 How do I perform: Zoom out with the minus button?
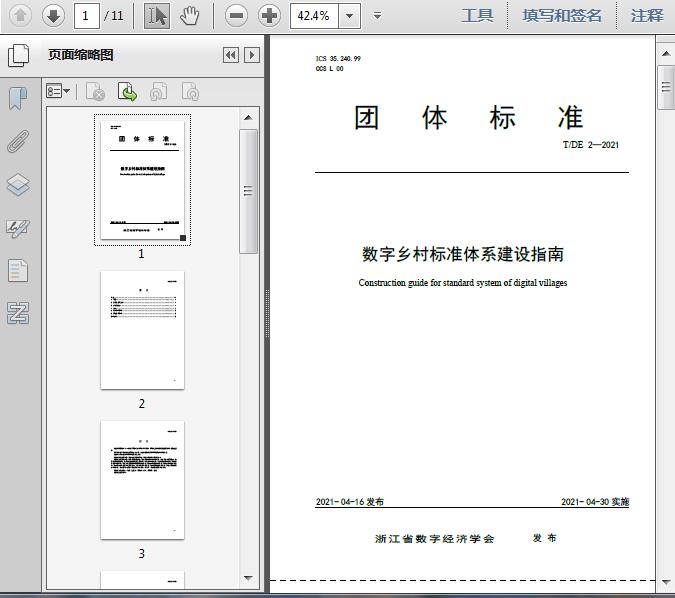coord(236,16)
